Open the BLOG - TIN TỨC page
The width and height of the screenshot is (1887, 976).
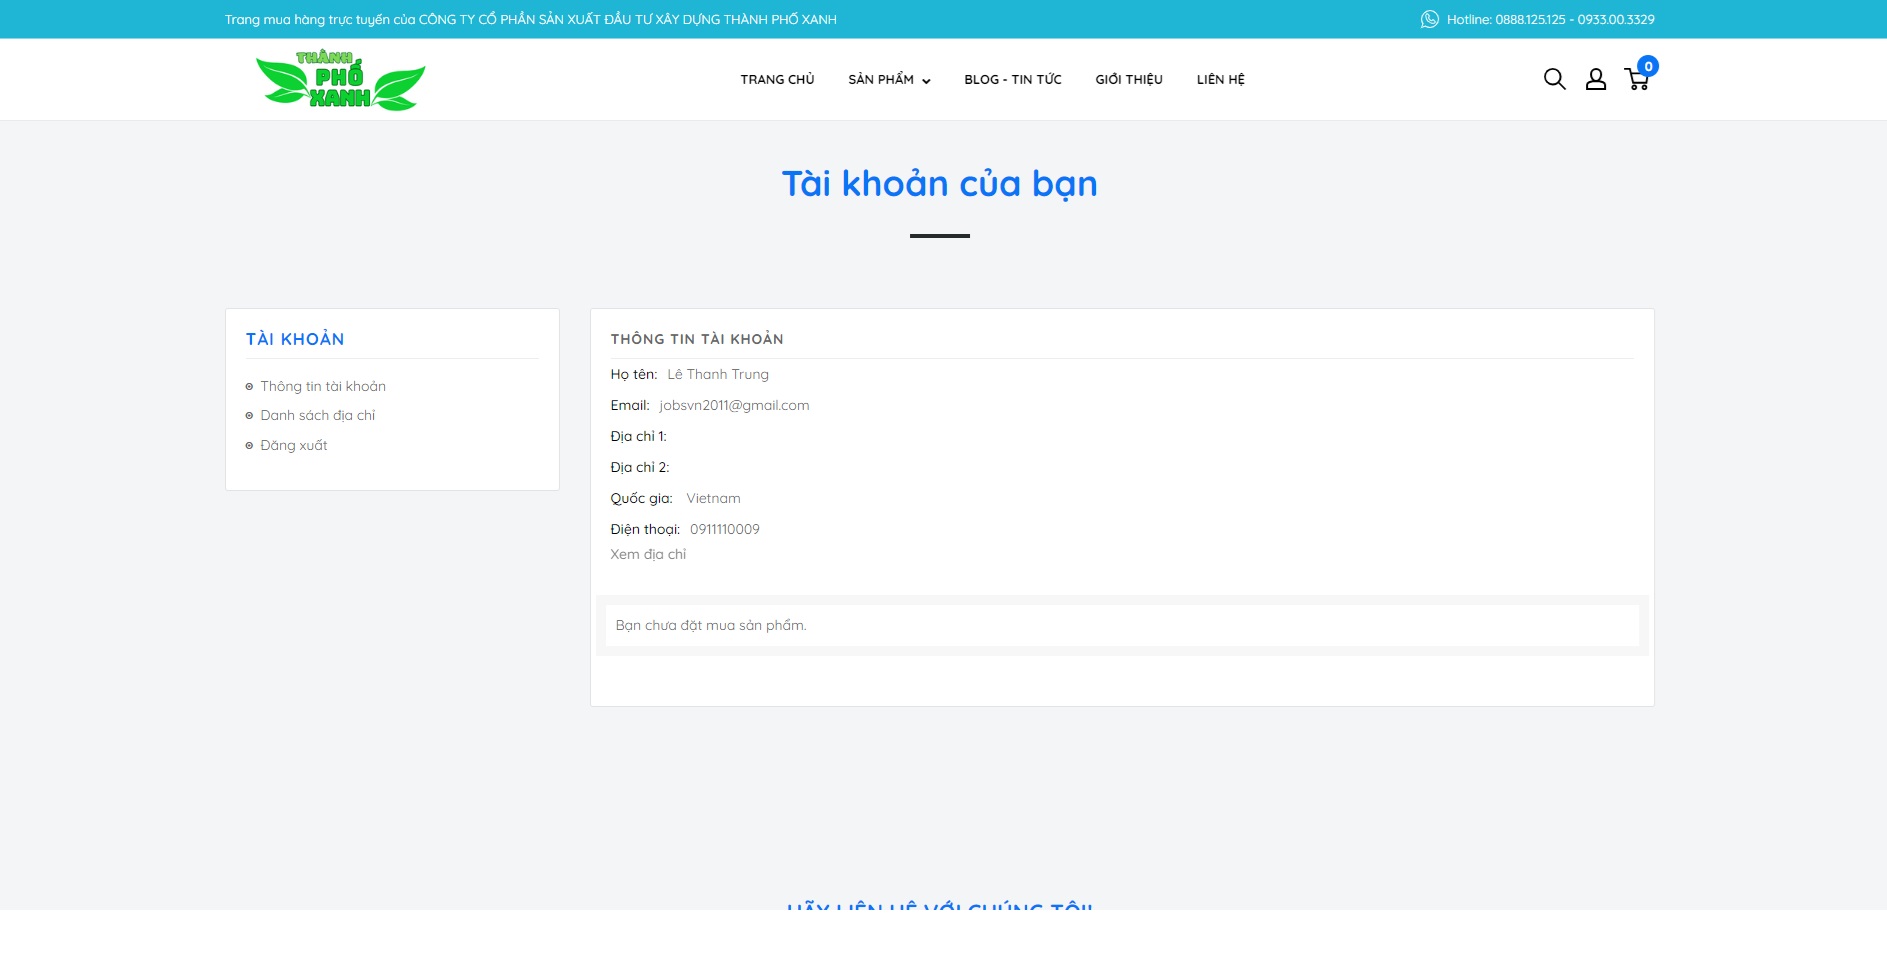click(x=1012, y=80)
